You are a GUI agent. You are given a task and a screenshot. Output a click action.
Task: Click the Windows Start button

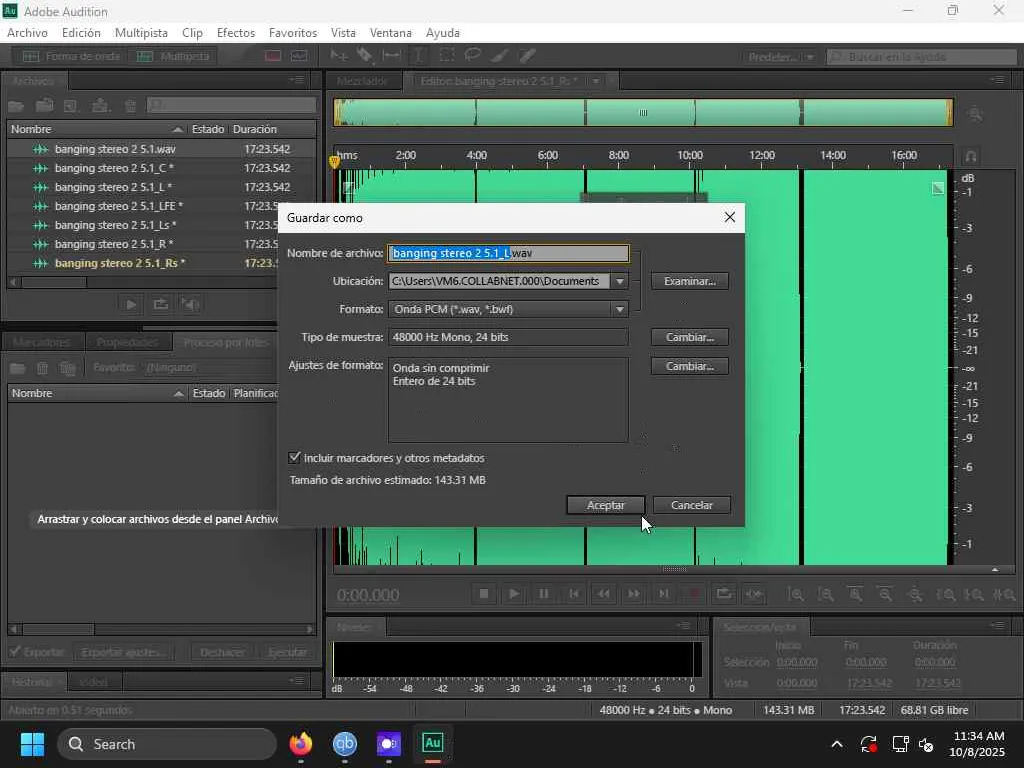click(x=32, y=744)
